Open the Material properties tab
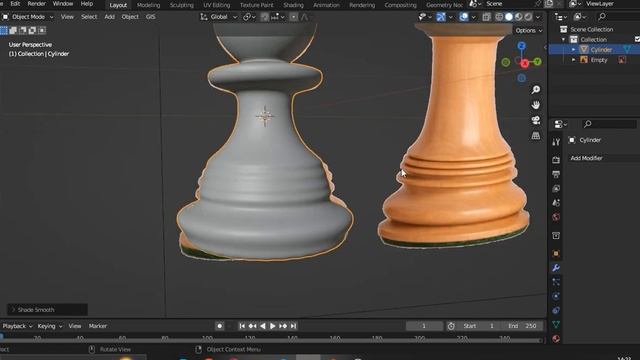The height and width of the screenshot is (360, 640). point(556,338)
